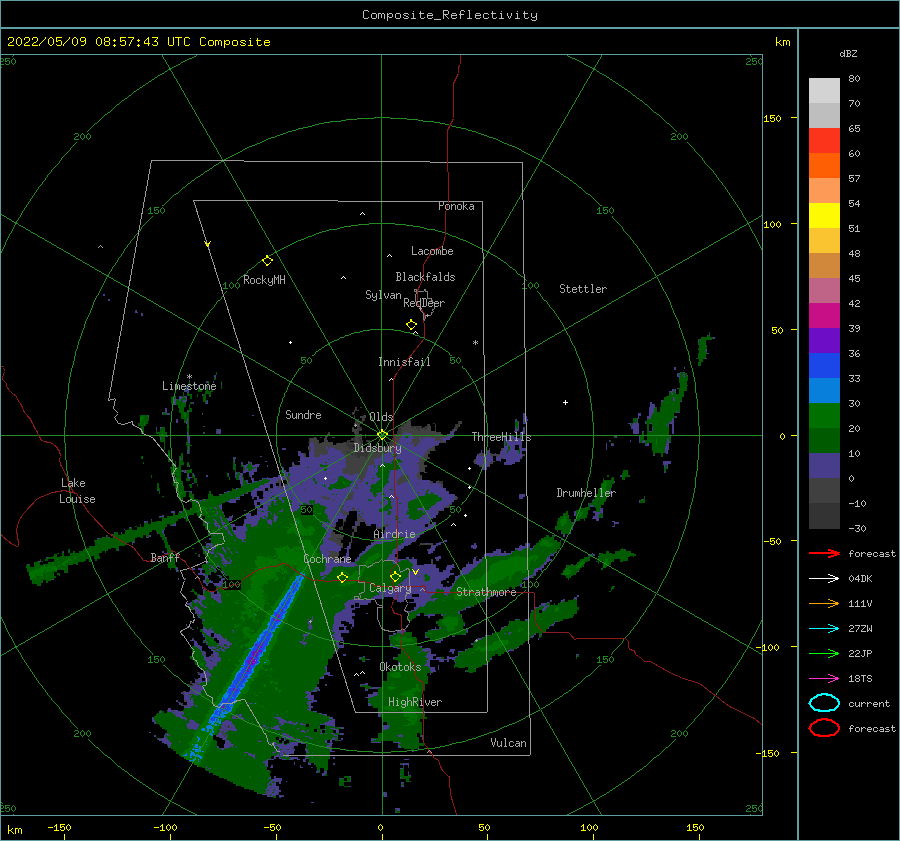Choose the magenta 18TS arrow legend icon

pos(824,679)
